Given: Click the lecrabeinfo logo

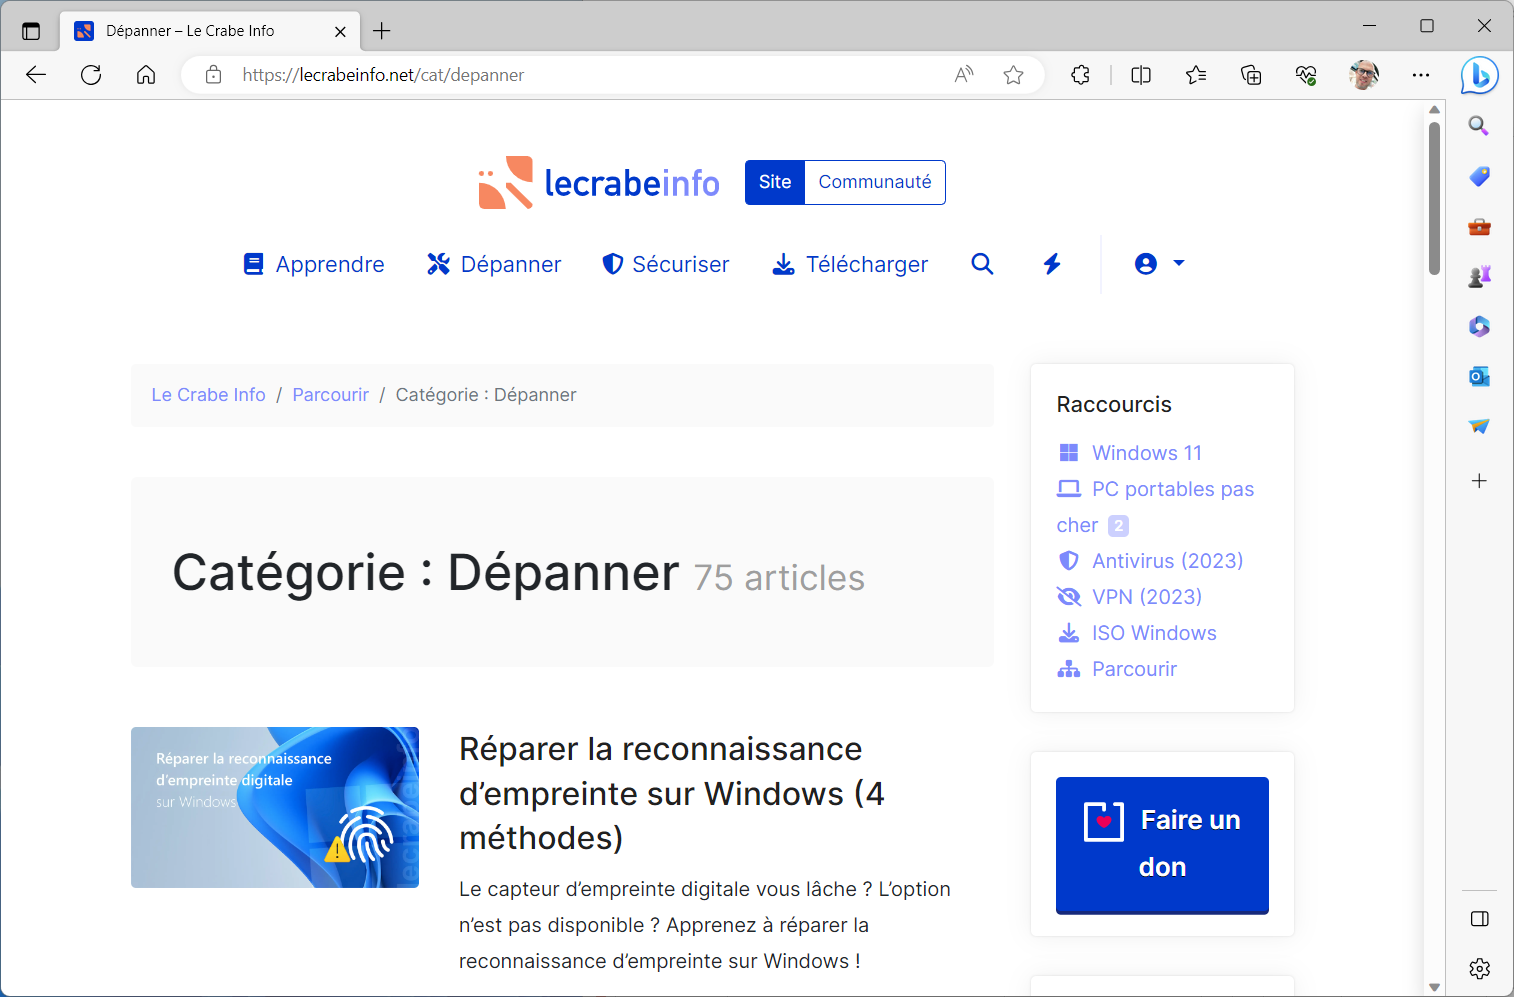Looking at the screenshot, I should click(x=599, y=182).
